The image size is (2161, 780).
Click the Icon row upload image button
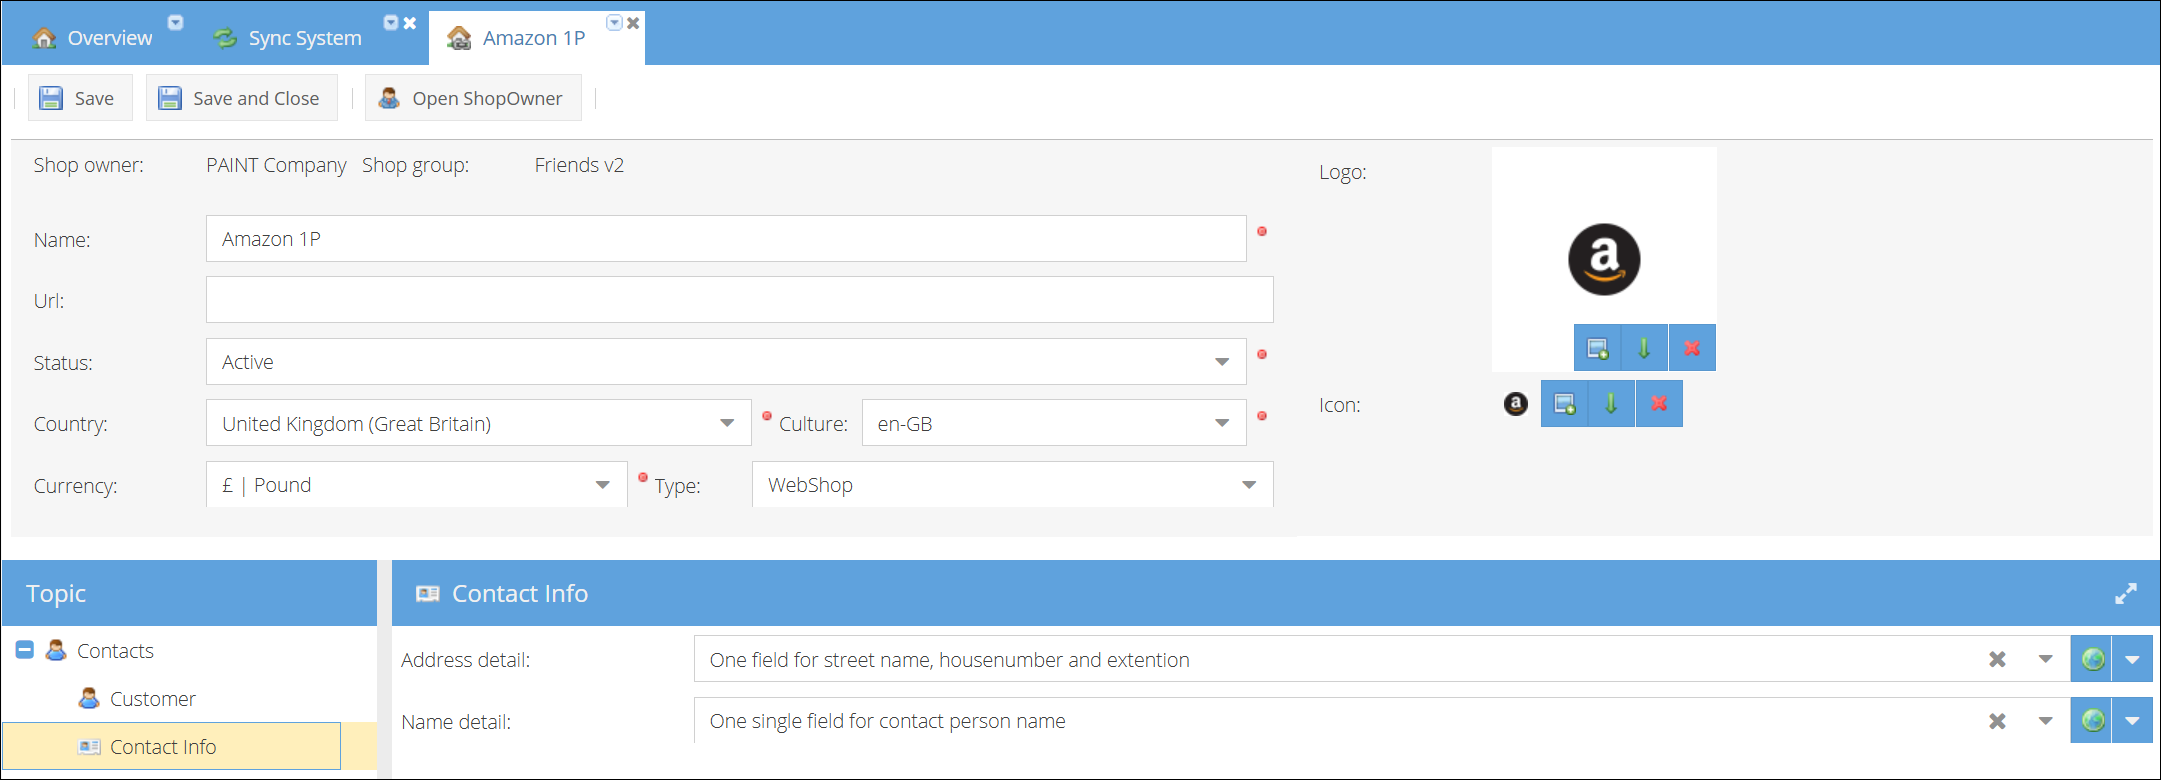coord(1564,404)
